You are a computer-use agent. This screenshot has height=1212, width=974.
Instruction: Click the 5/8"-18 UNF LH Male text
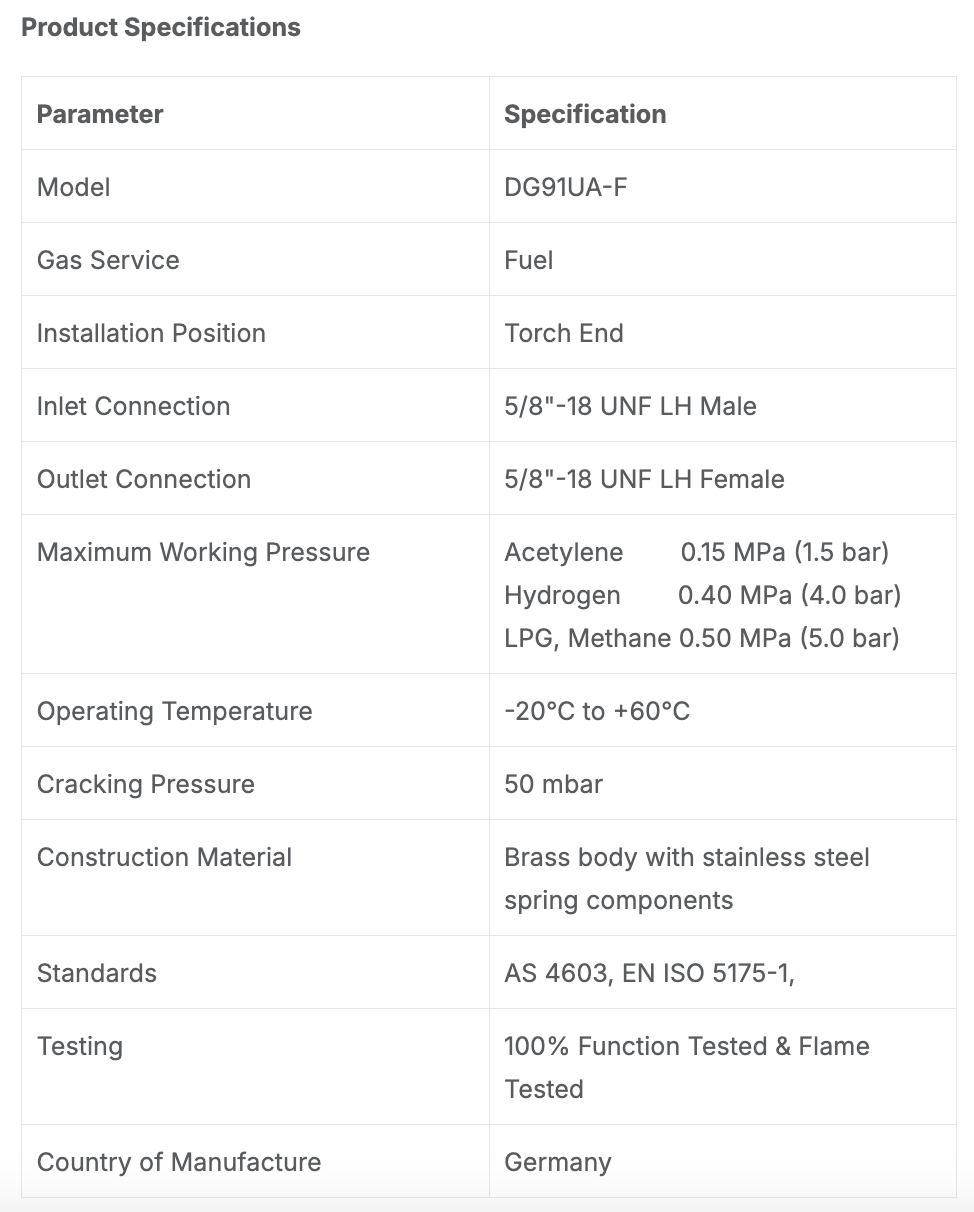tap(630, 406)
